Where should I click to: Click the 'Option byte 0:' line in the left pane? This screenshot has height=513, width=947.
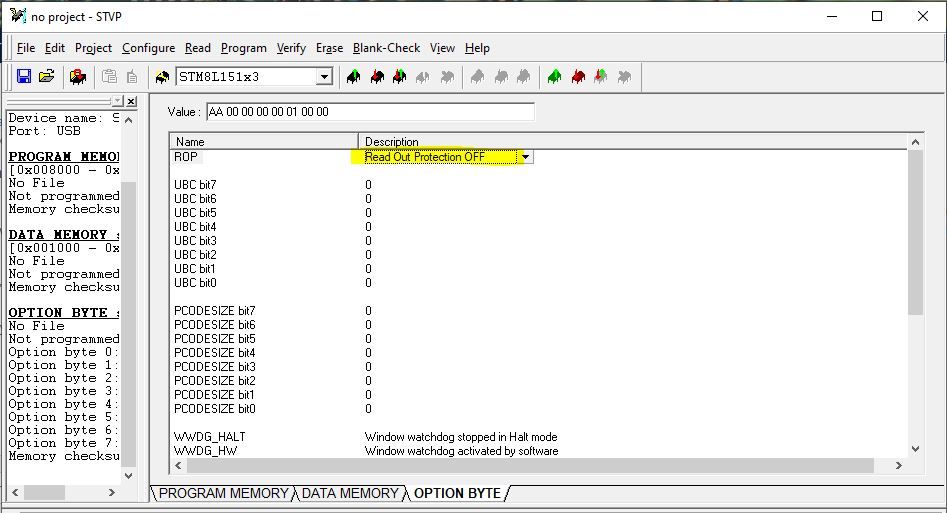tap(63, 352)
